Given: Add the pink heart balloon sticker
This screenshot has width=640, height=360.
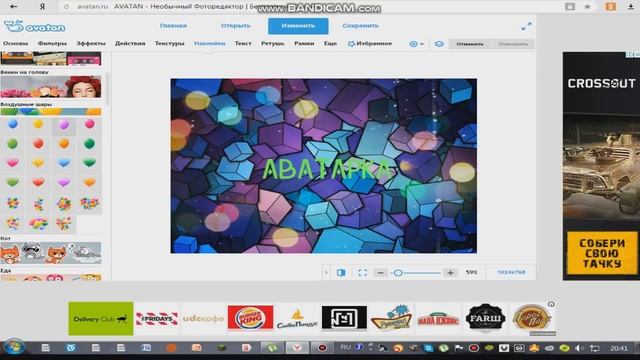Looking at the screenshot, I should tap(13, 163).
